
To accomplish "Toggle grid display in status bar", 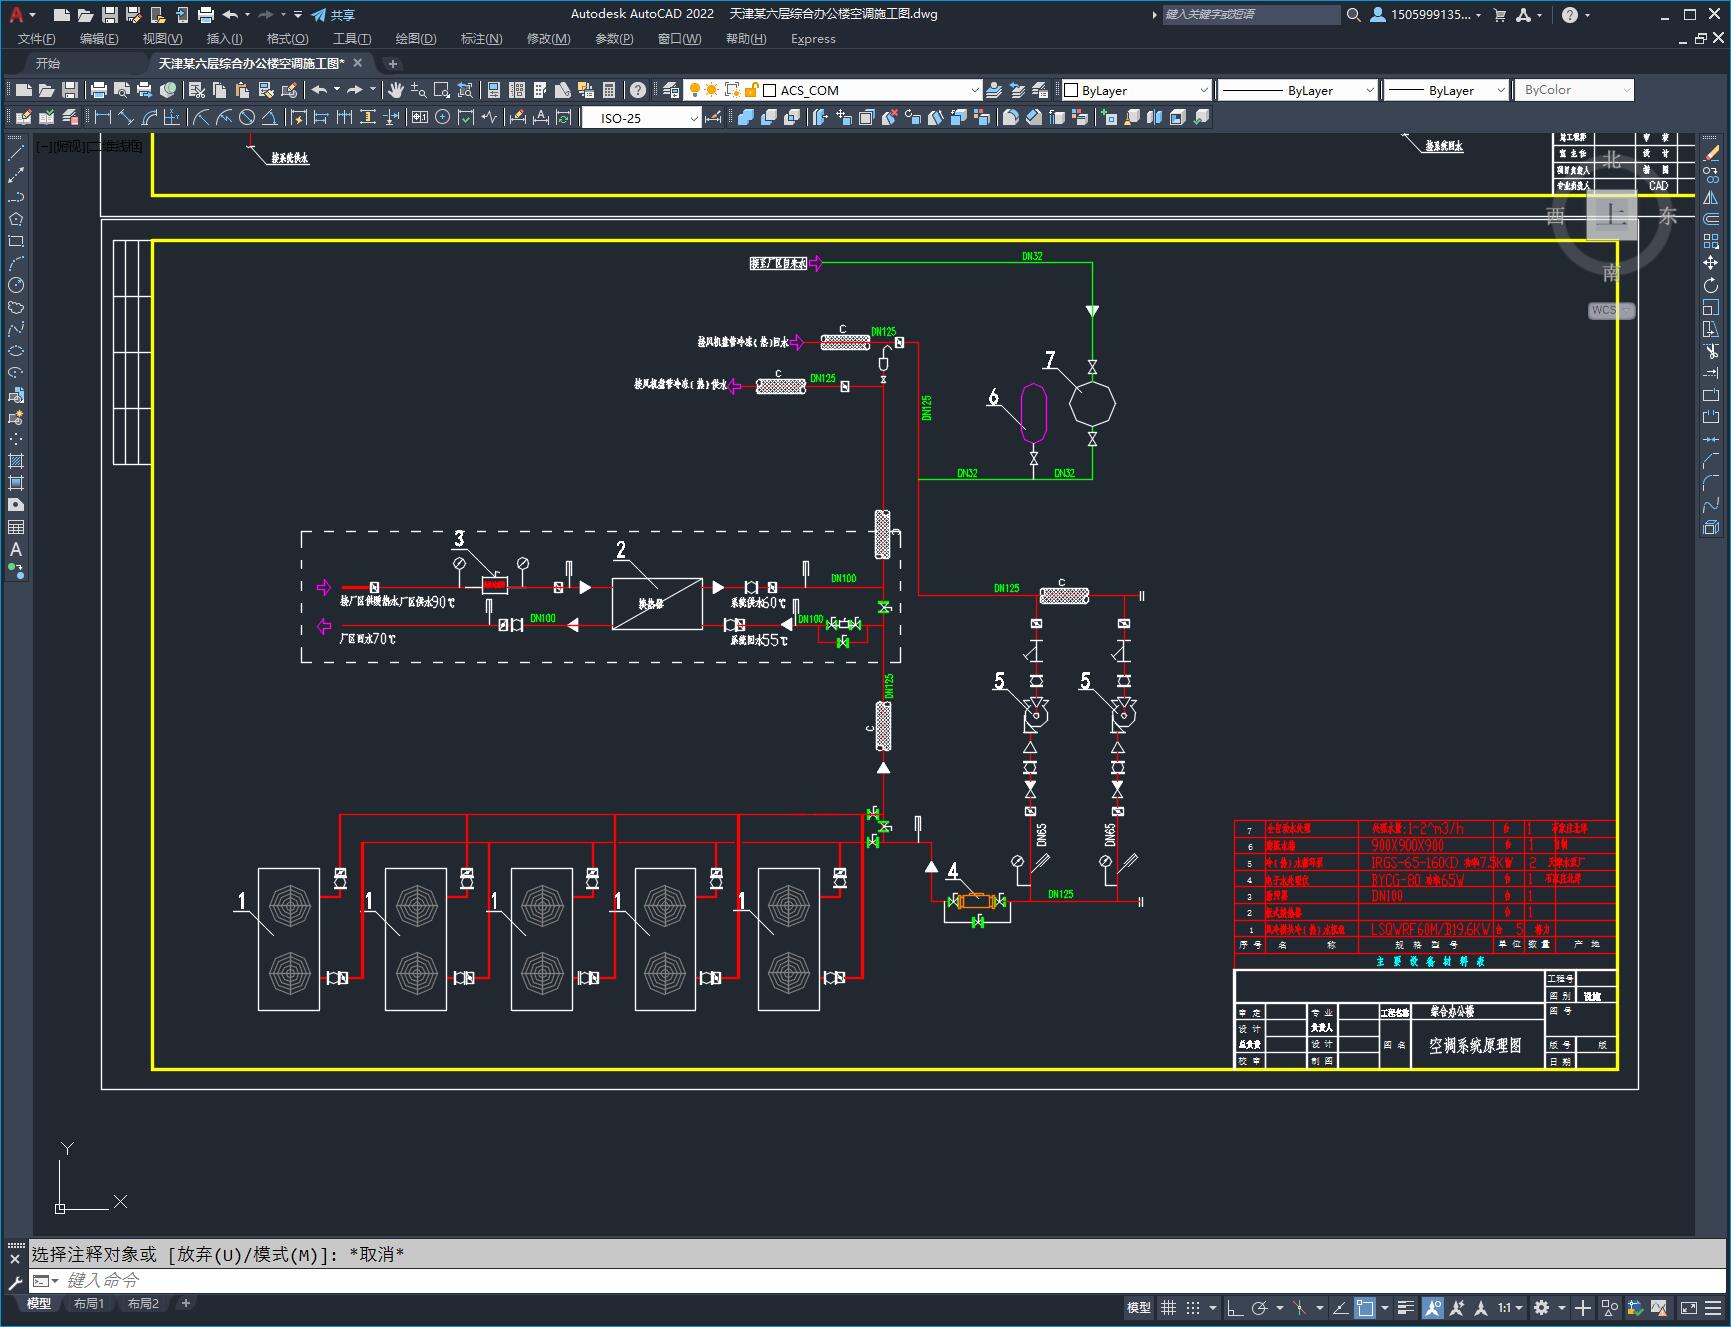I will [1168, 1307].
